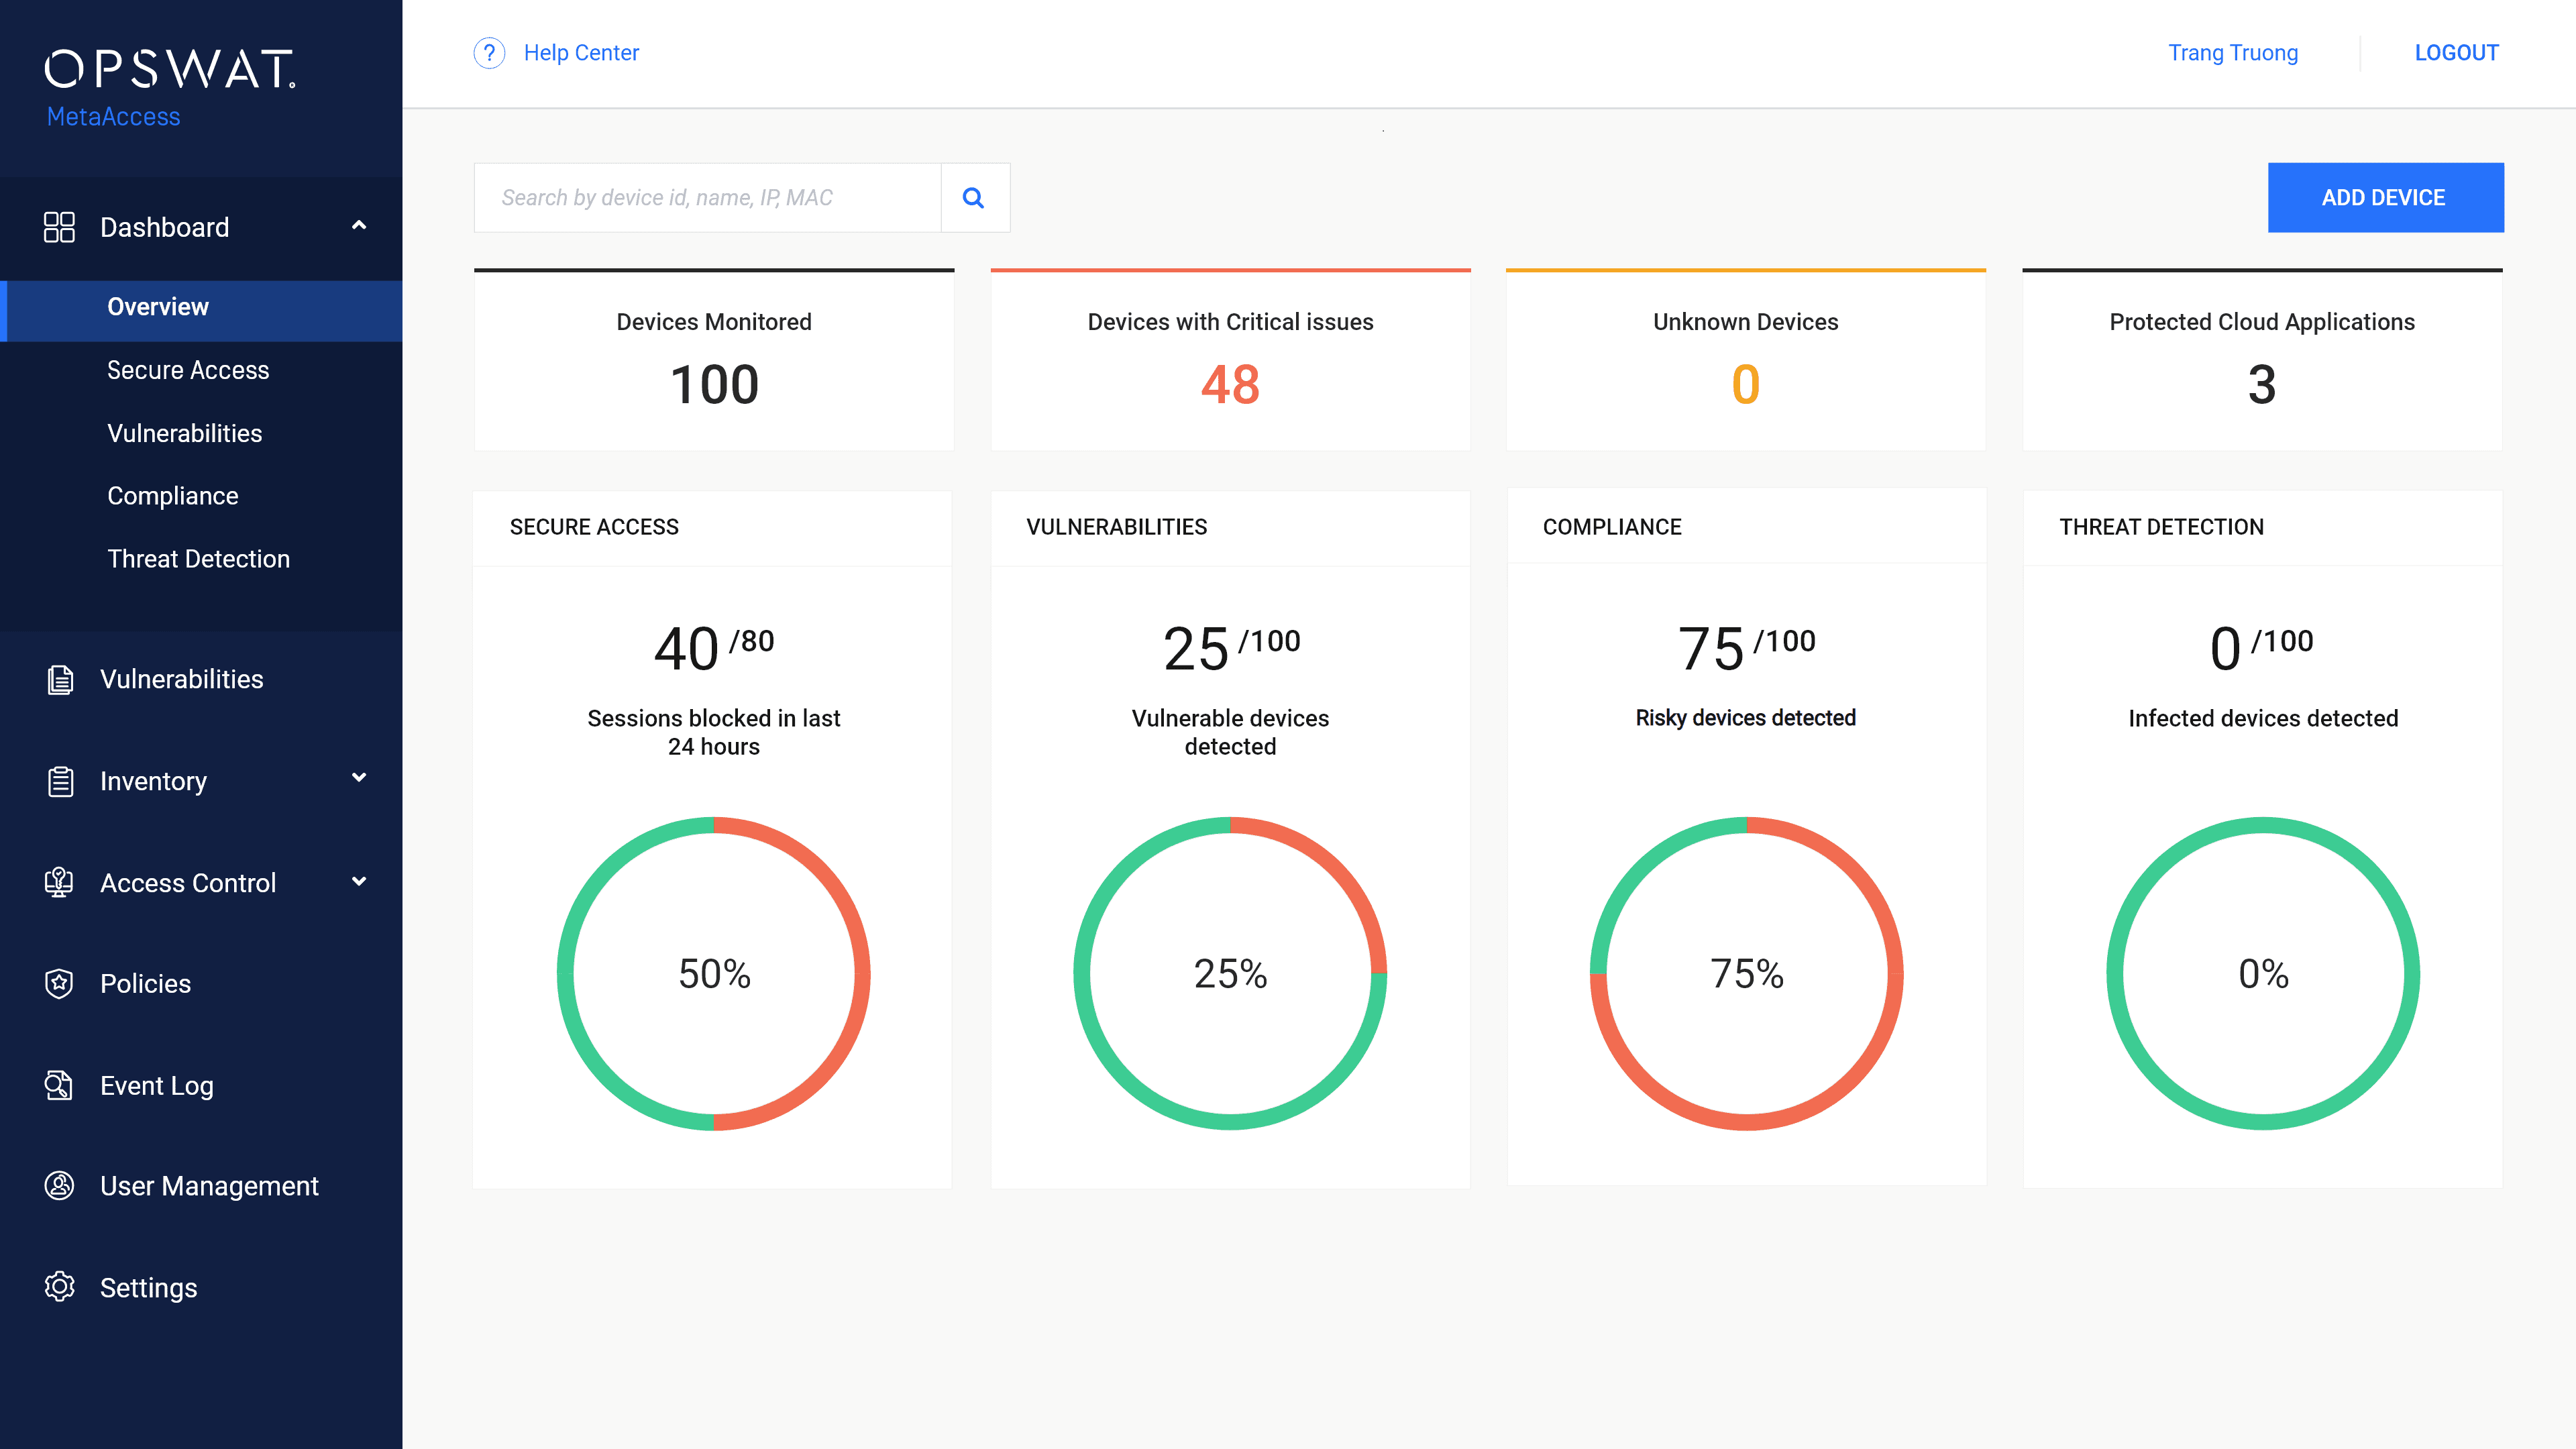
Task: Click the Settings gear icon
Action: click(x=59, y=1287)
